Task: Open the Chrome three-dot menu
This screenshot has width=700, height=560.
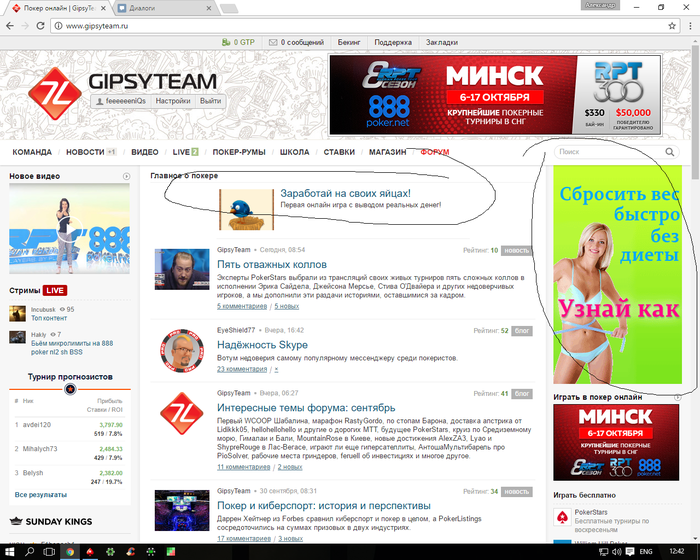Action: click(x=690, y=26)
